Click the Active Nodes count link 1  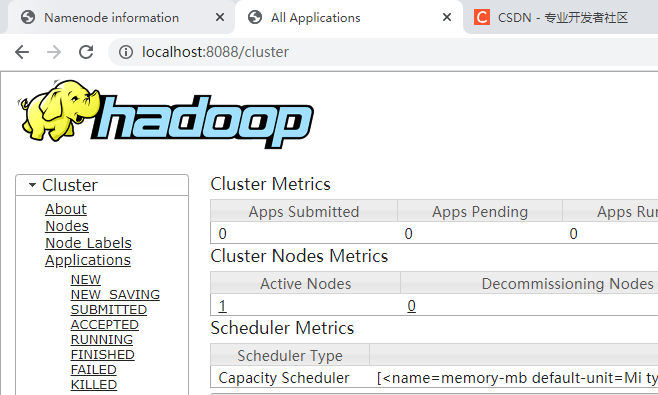coord(222,306)
